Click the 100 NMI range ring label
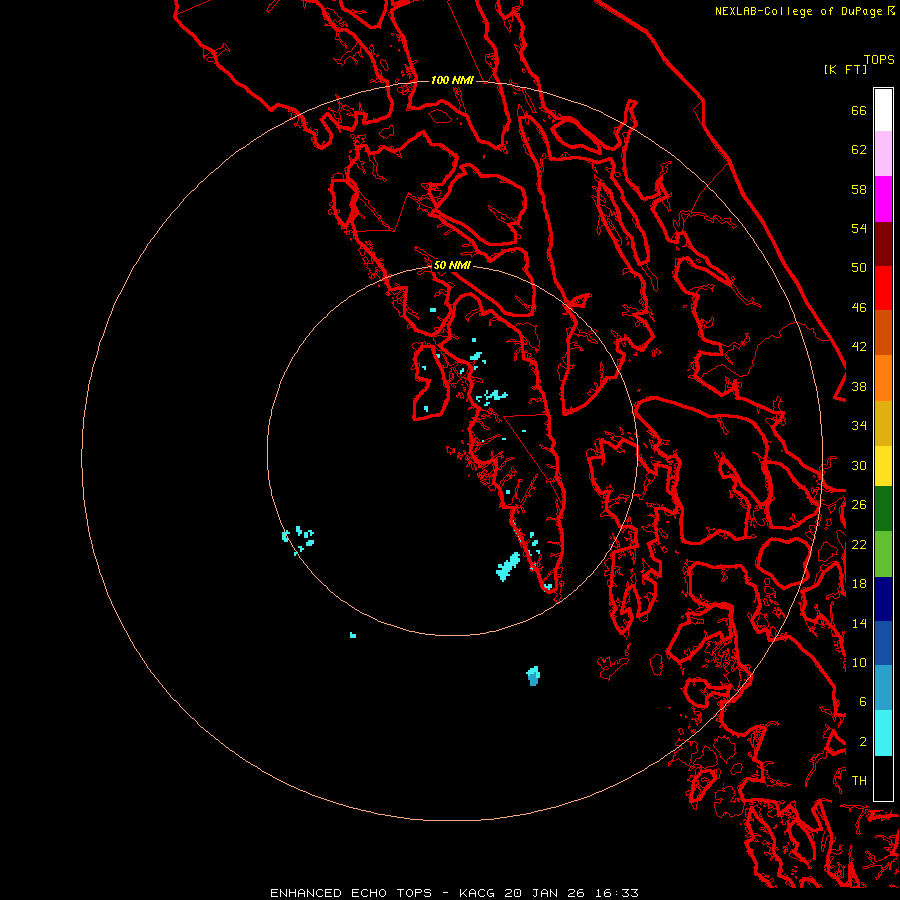The width and height of the screenshot is (900, 900). point(452,80)
